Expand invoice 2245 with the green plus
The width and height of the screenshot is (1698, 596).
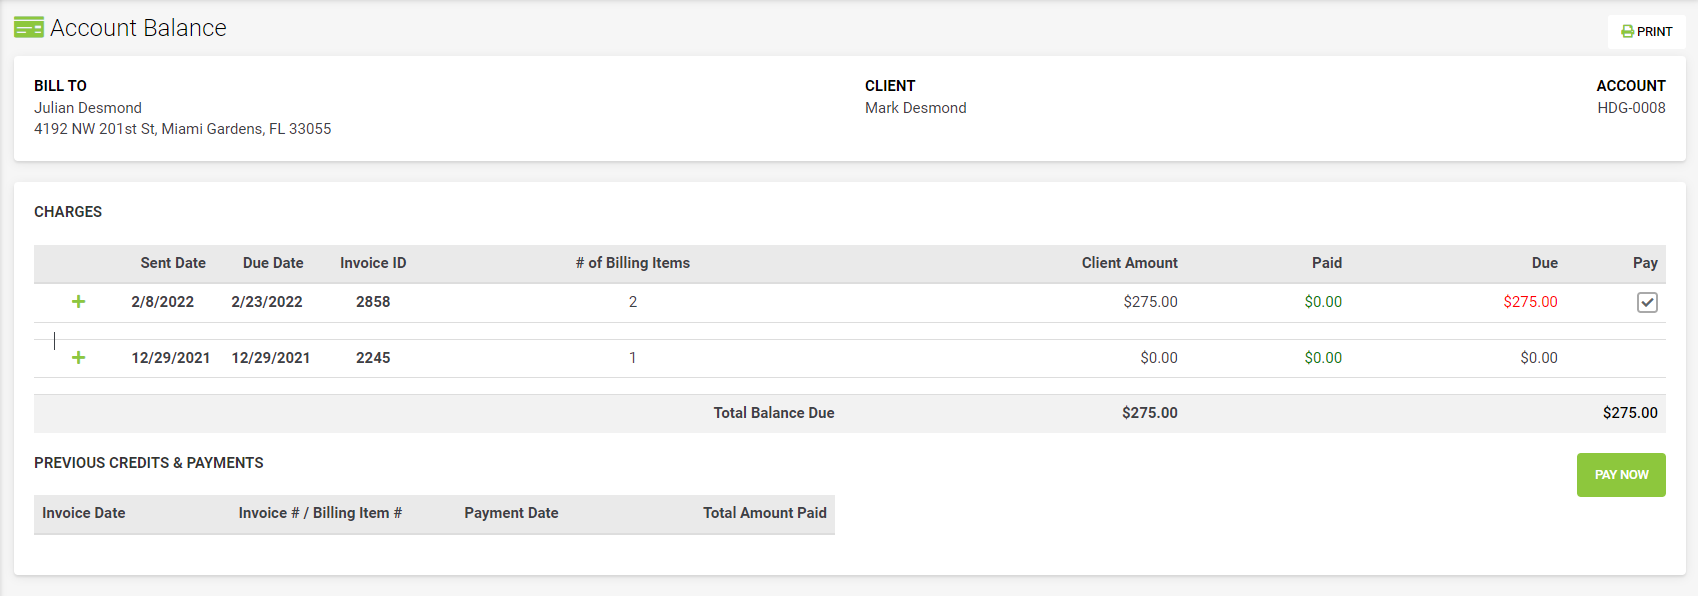(x=78, y=358)
